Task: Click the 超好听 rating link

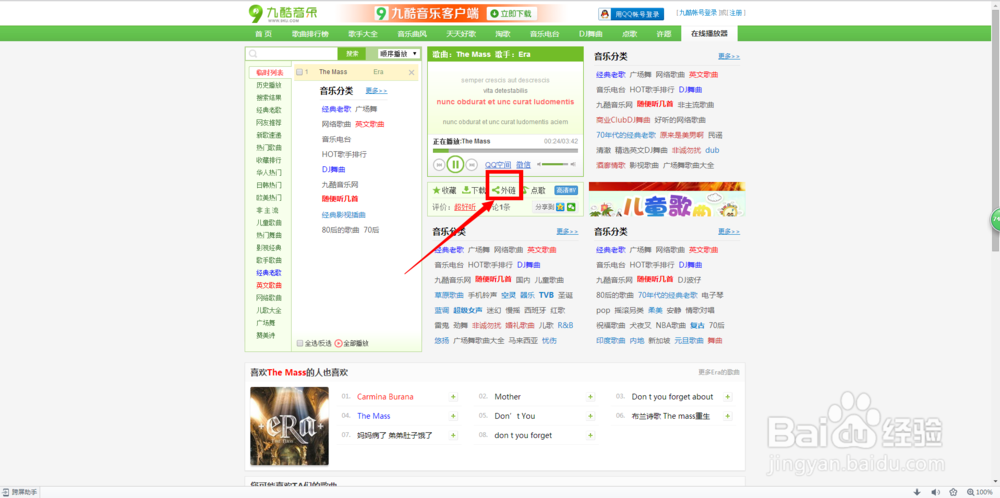Action: [465, 207]
